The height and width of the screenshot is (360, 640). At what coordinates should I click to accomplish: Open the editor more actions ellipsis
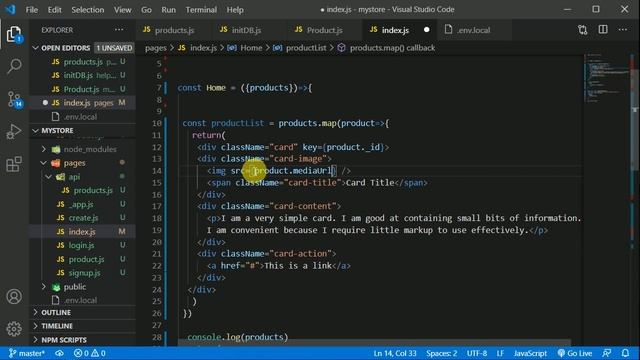click(622, 30)
